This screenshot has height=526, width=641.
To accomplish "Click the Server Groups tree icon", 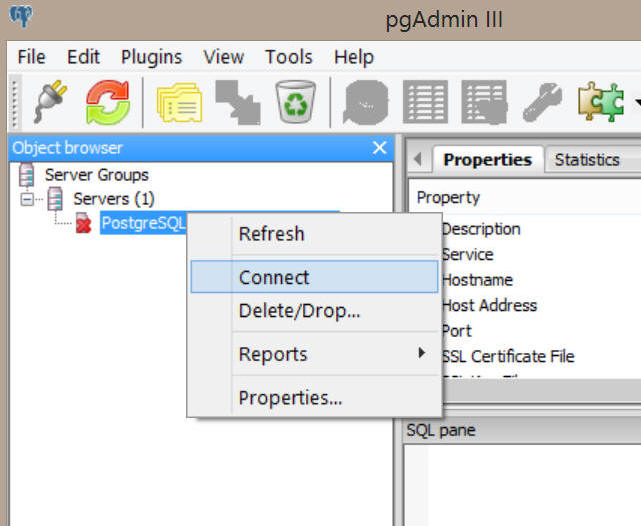I will click(27, 175).
